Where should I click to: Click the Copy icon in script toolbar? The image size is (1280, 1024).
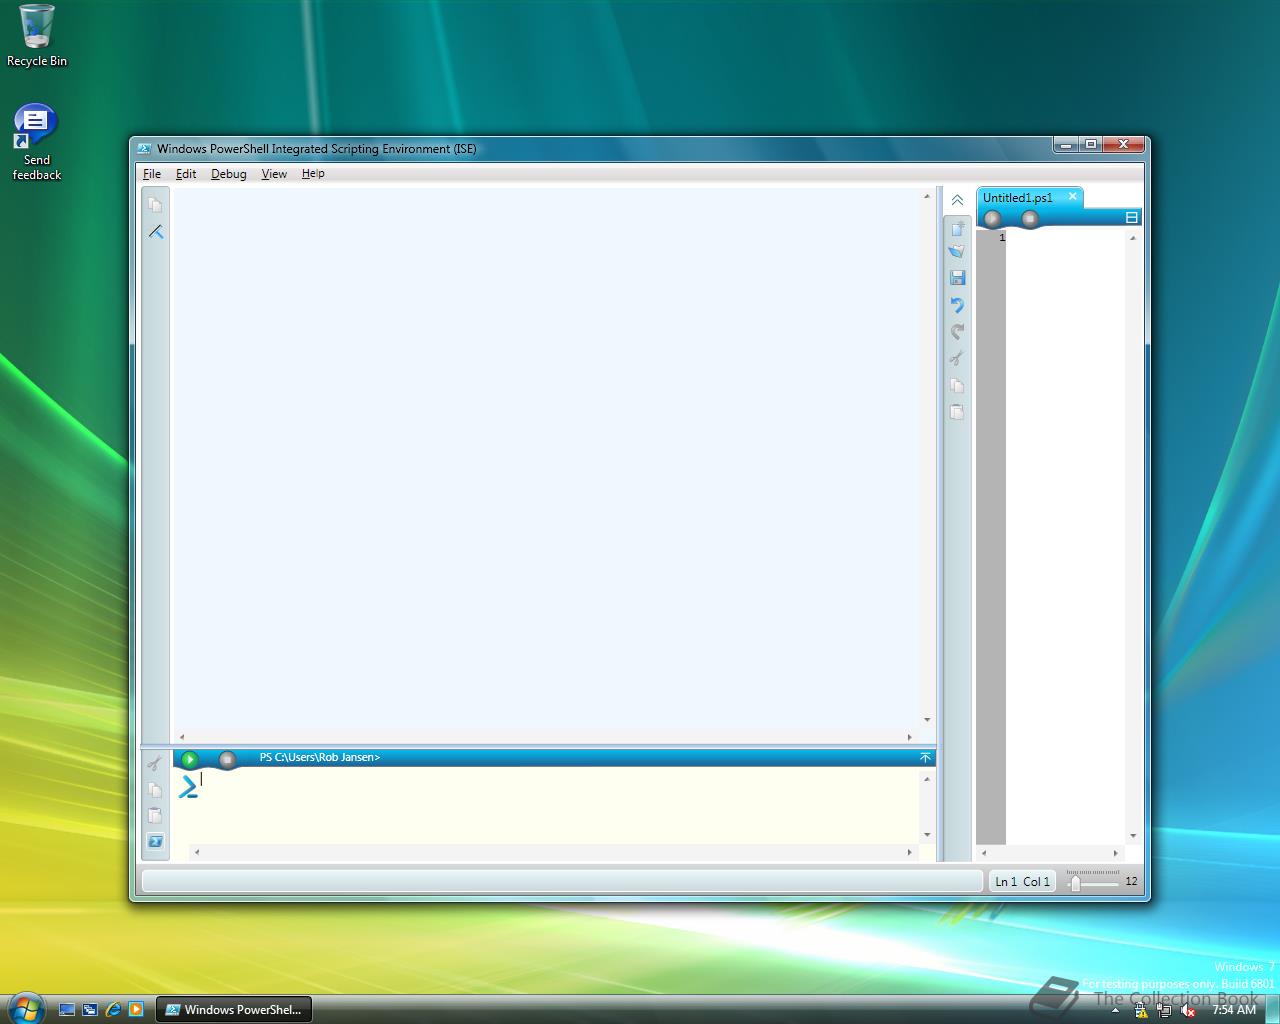957,385
